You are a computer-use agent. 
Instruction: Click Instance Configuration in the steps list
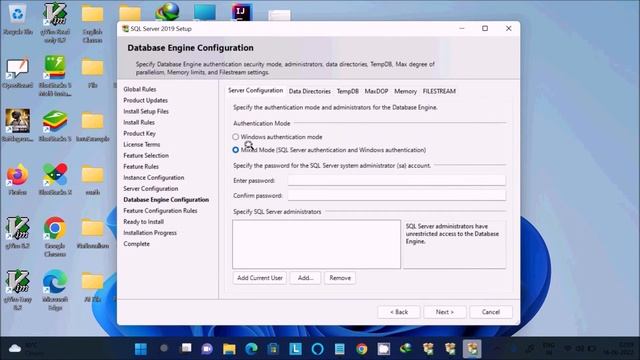(153, 177)
